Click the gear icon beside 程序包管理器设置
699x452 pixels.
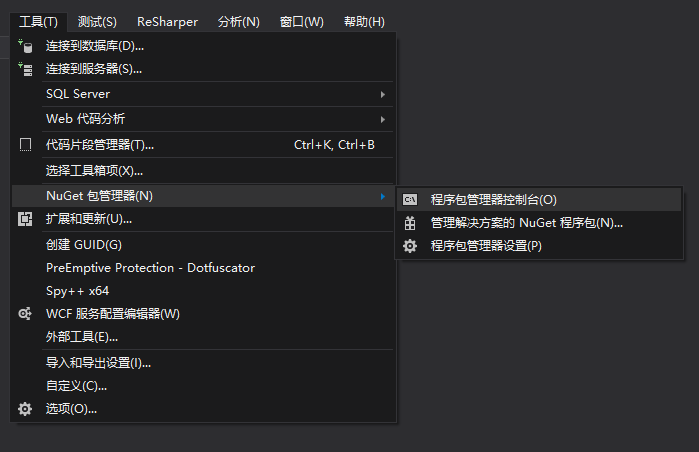pyautogui.click(x=410, y=246)
